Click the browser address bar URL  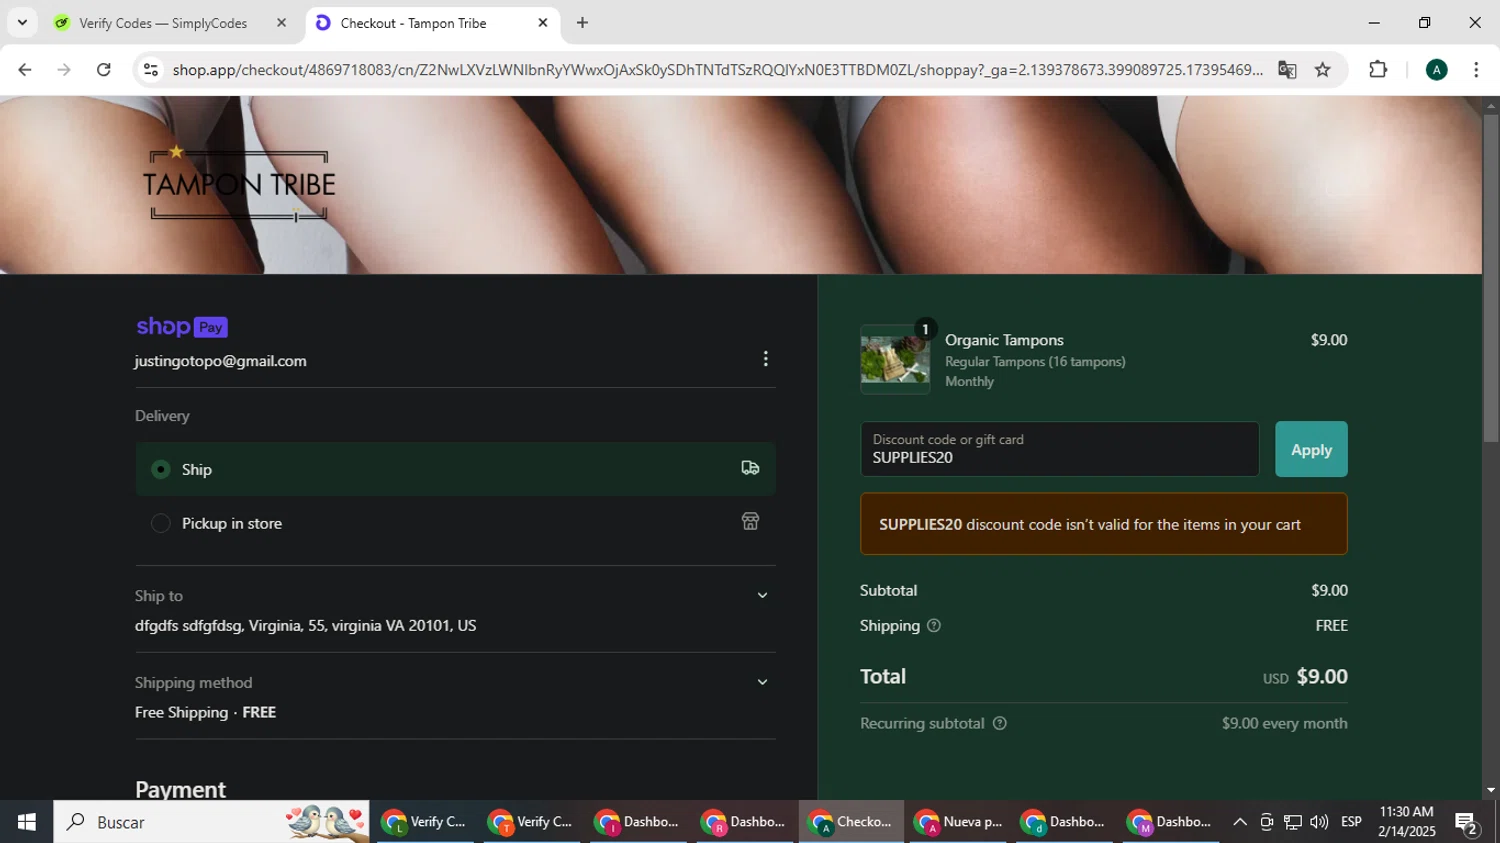click(717, 70)
